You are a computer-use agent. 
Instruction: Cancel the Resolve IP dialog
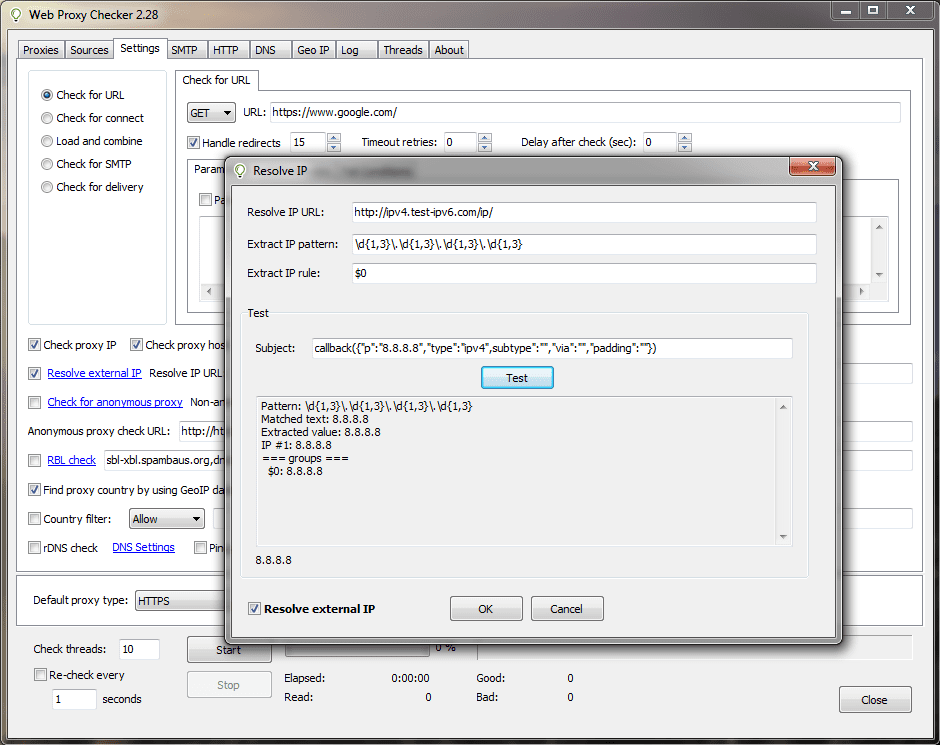[567, 609]
